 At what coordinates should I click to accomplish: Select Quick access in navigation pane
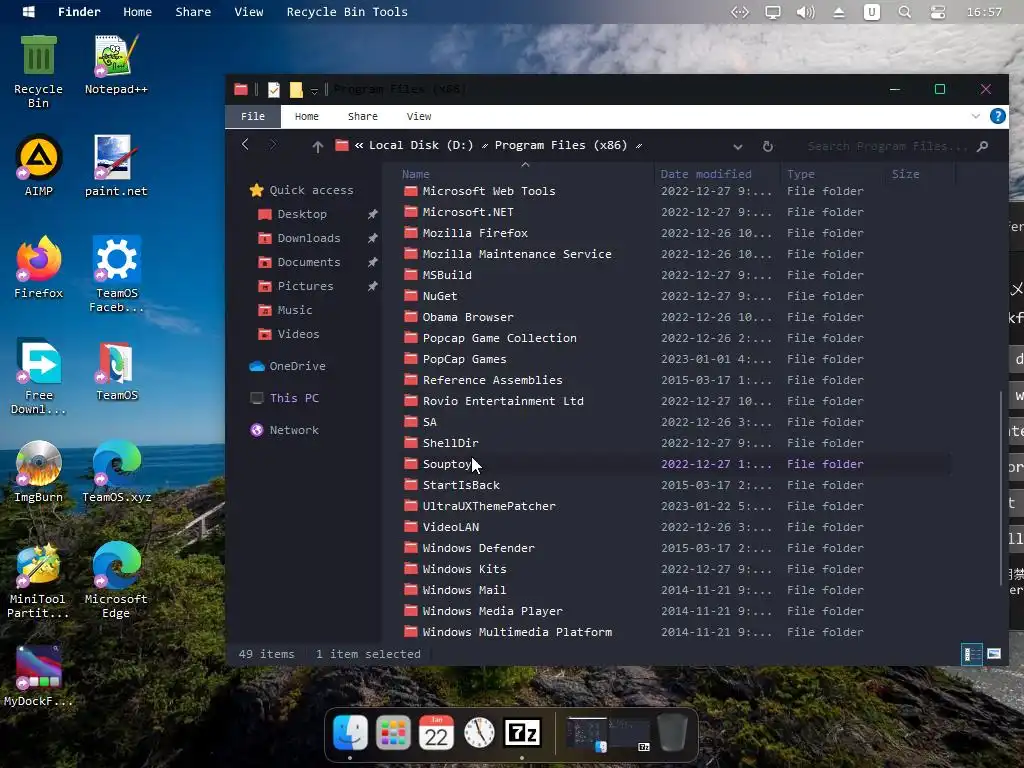(x=301, y=190)
